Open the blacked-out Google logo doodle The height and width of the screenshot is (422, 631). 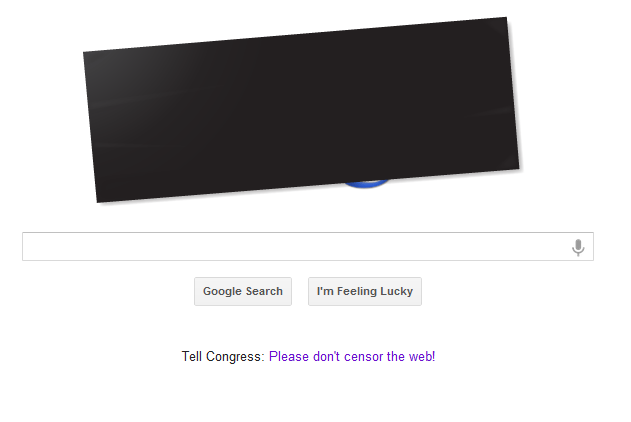[301, 109]
